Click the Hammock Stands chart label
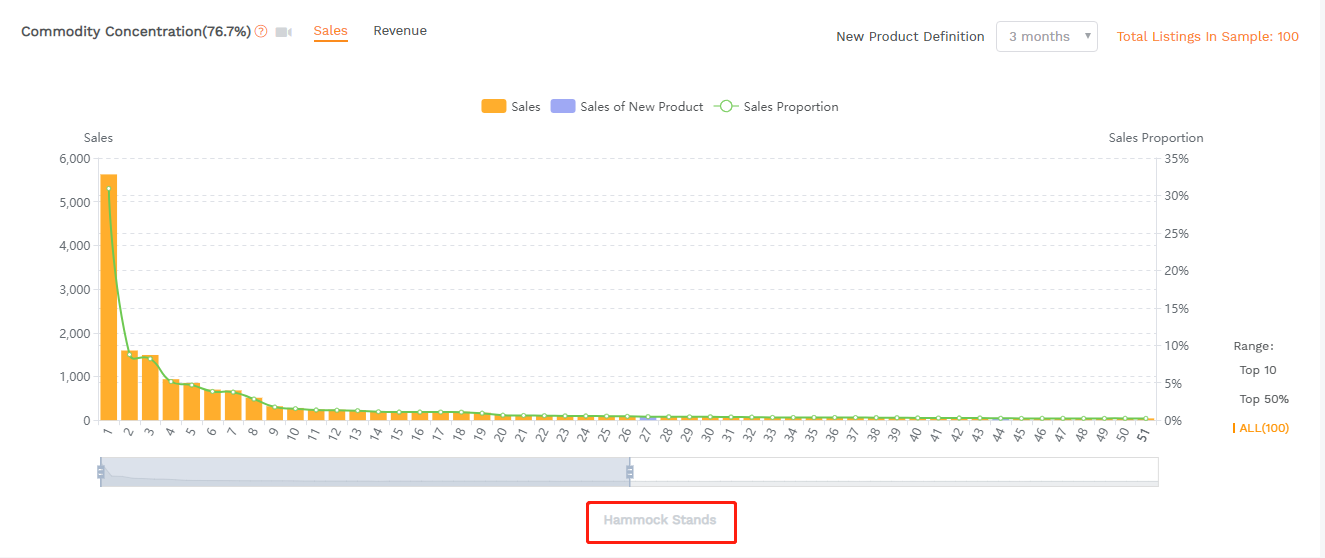This screenshot has height=558, width=1325. tap(660, 520)
